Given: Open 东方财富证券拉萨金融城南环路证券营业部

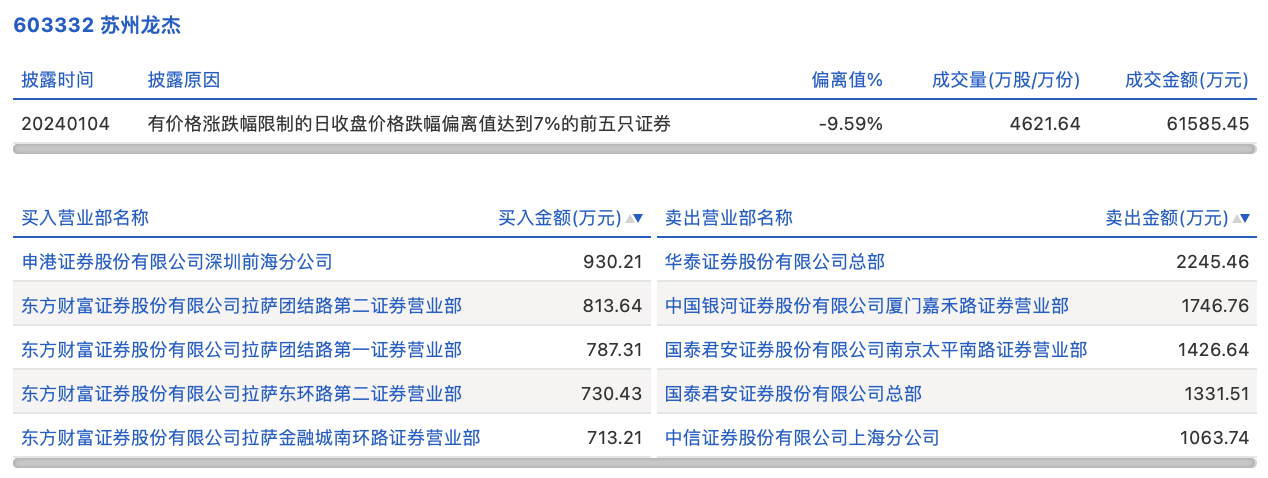Looking at the screenshot, I should point(250,438).
